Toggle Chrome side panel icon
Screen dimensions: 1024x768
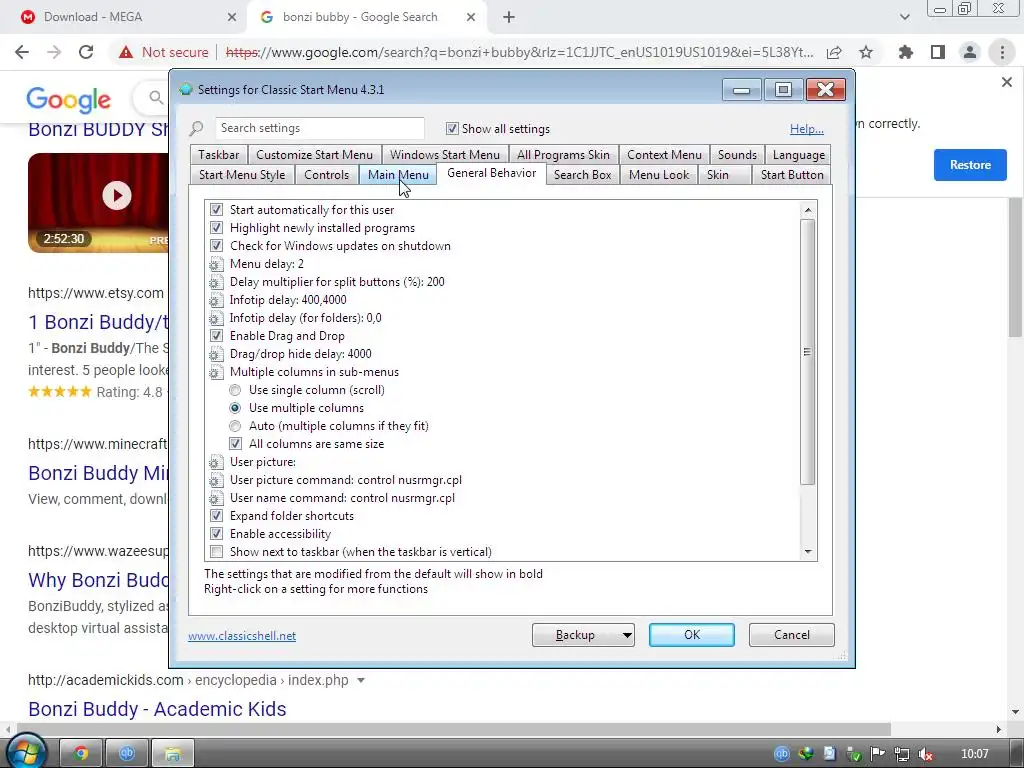938,52
